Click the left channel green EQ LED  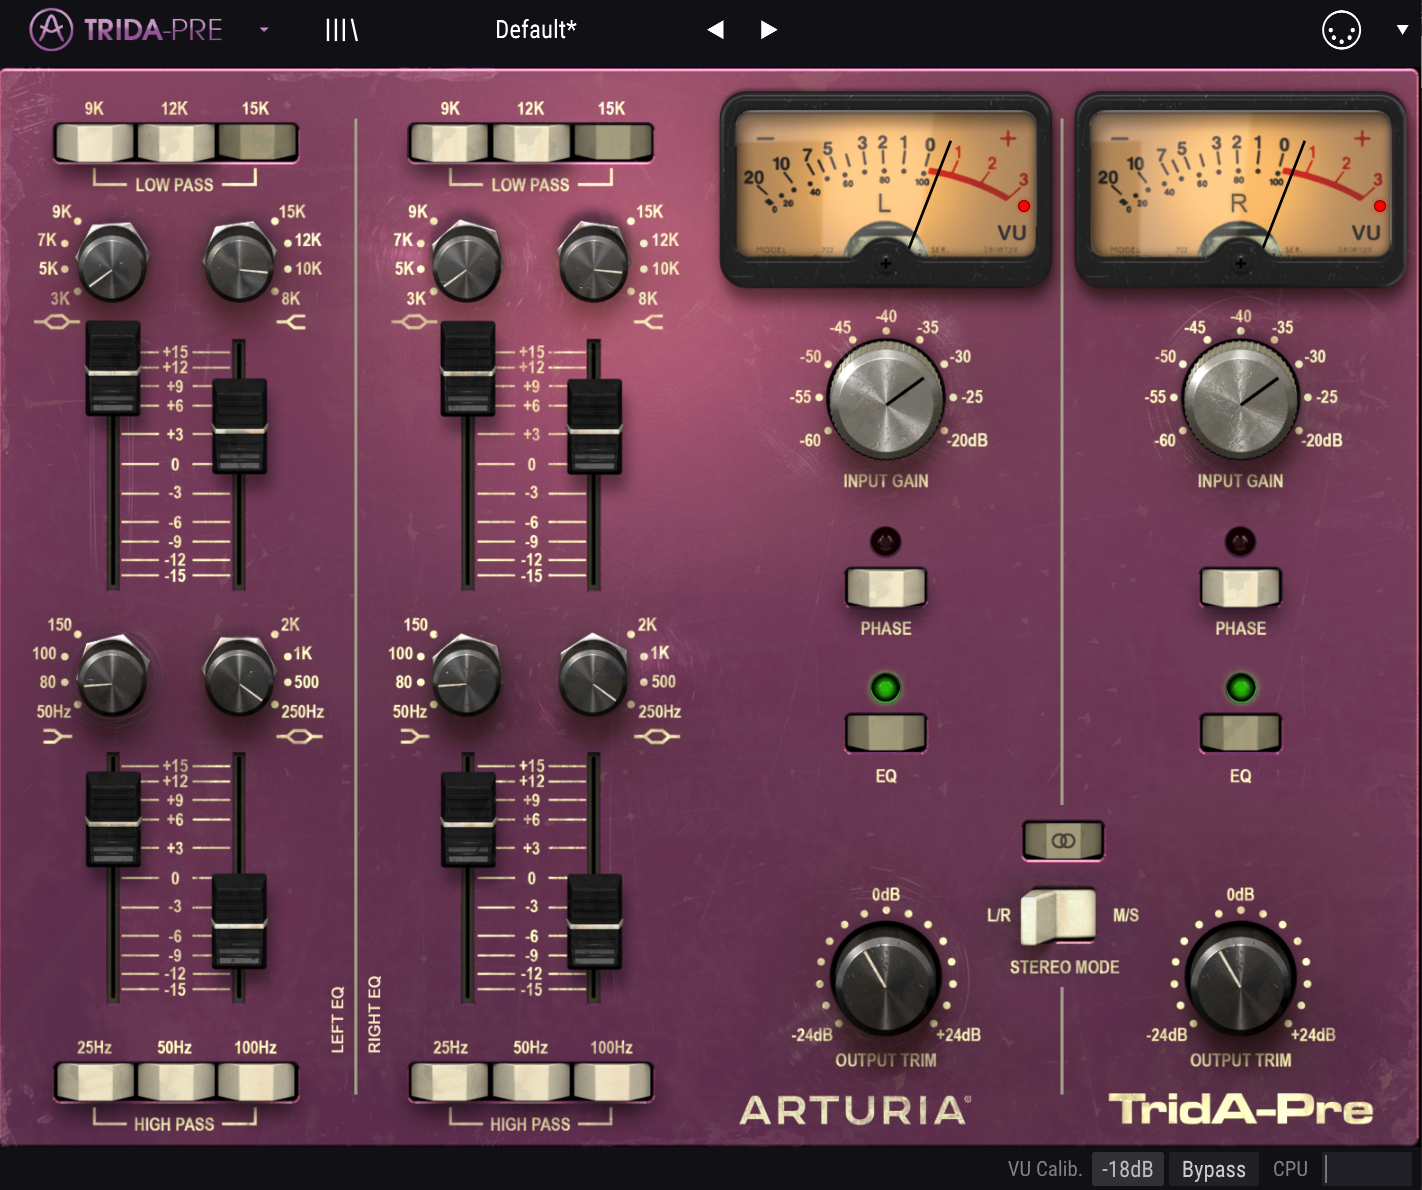(886, 688)
